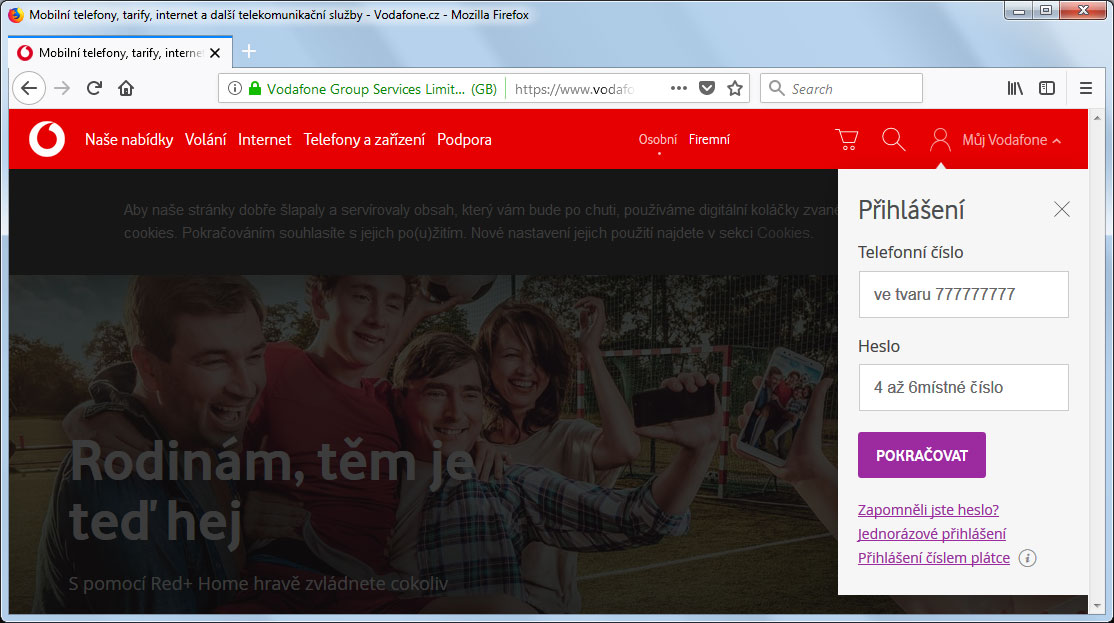Image resolution: width=1114 pixels, height=623 pixels.
Task: Show site information for the Vodafone page
Action: click(234, 88)
